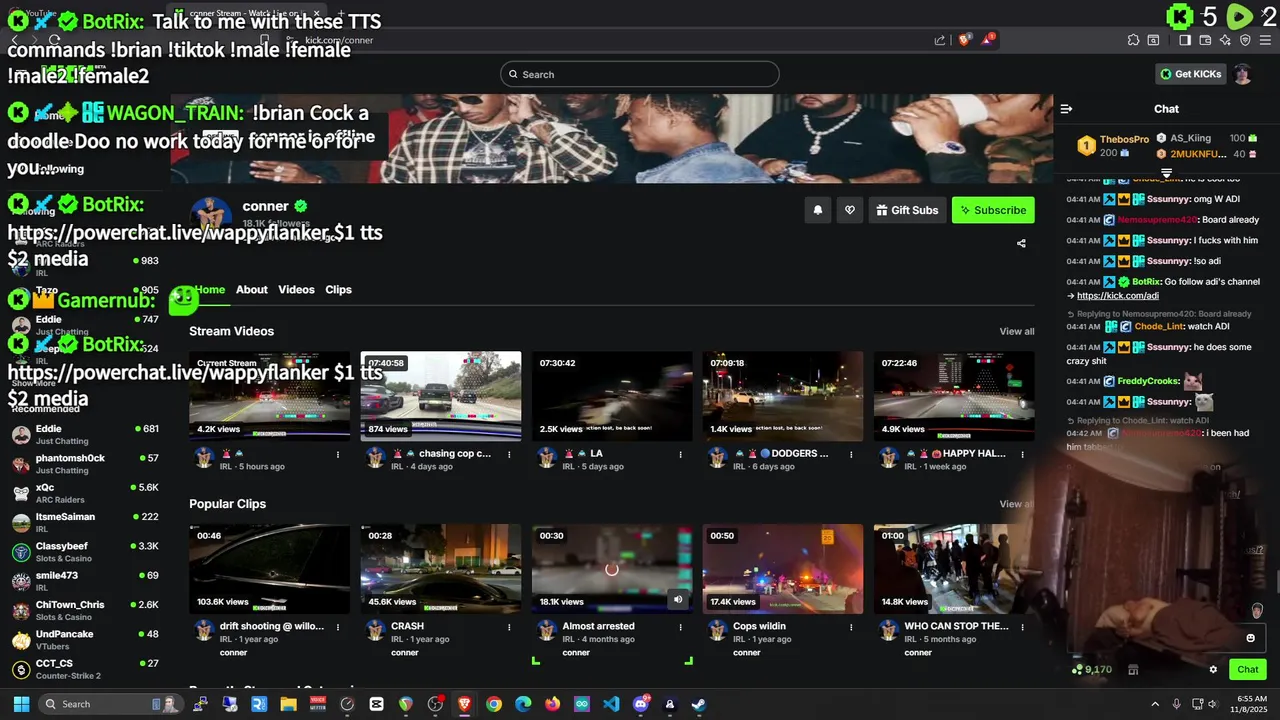The image size is (1280, 720).
Task: Play the WHO CAN STOP THE clip thumbnail
Action: 954,569
